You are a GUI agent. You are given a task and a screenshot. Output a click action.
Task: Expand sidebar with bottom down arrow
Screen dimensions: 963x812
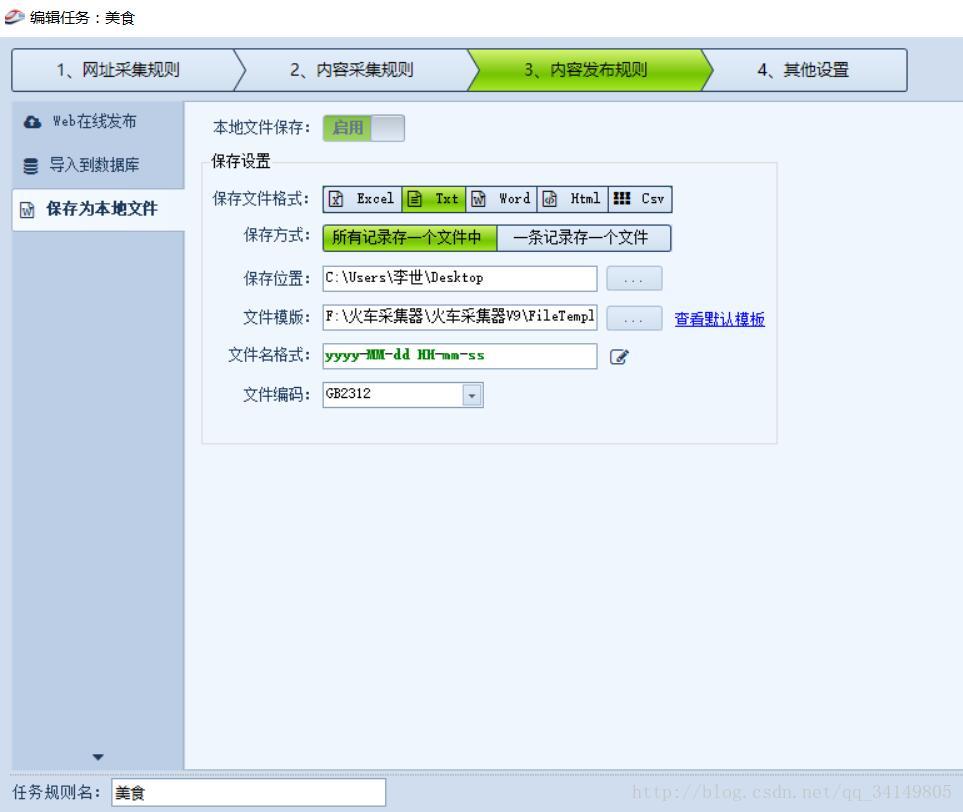tap(98, 757)
